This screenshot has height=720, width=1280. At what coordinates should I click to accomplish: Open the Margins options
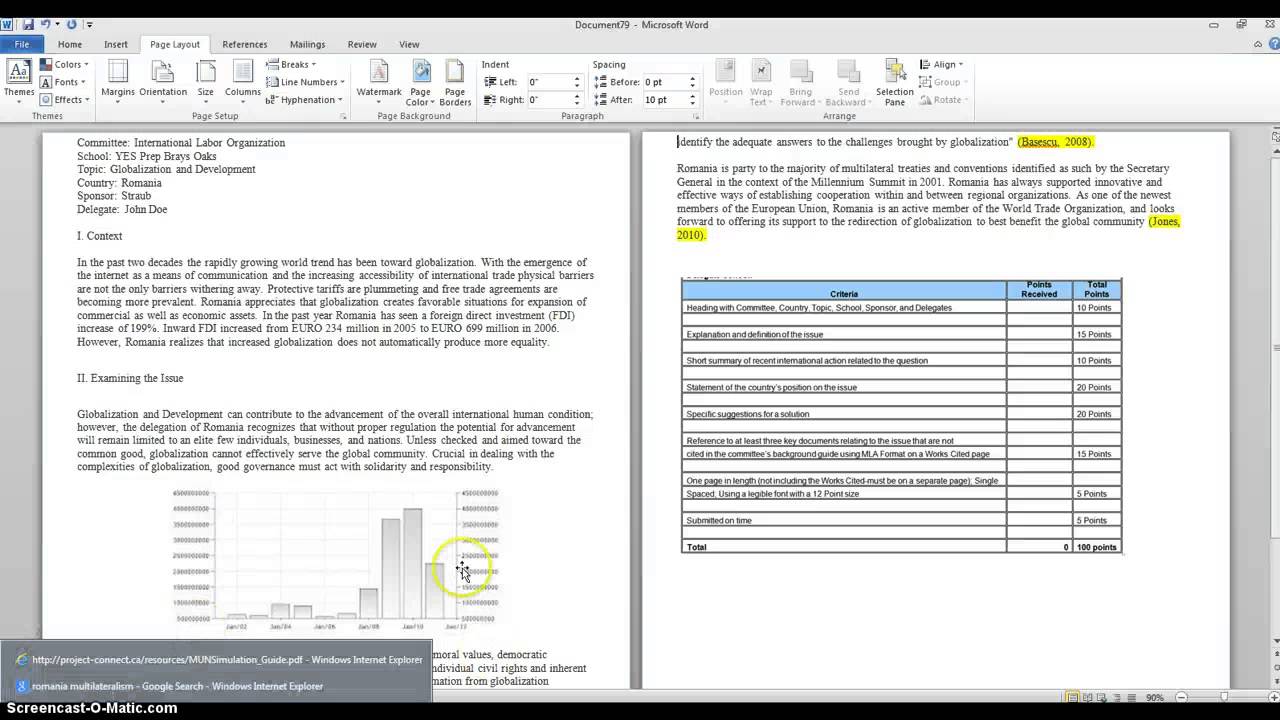[118, 80]
